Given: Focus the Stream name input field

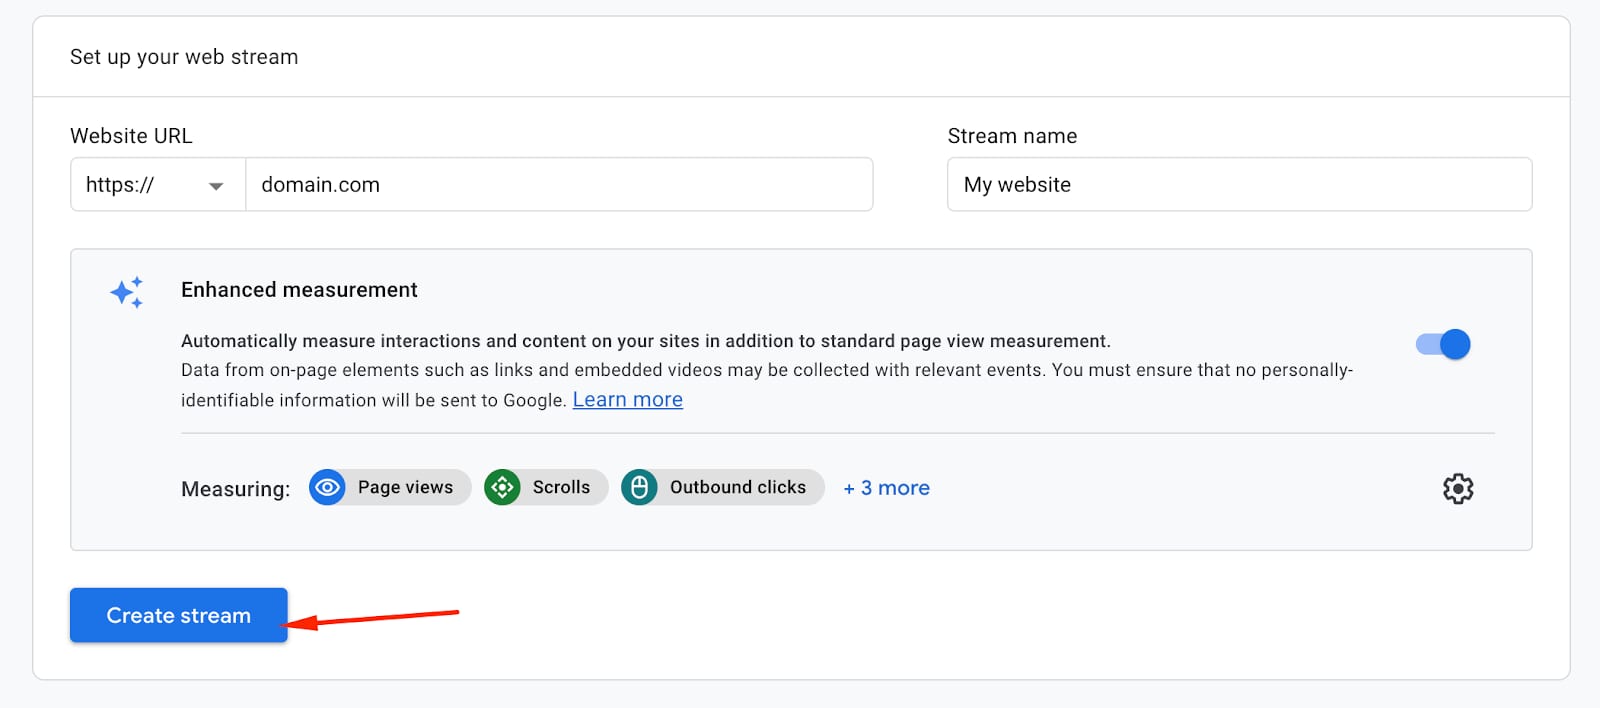Looking at the screenshot, I should coord(1238,185).
